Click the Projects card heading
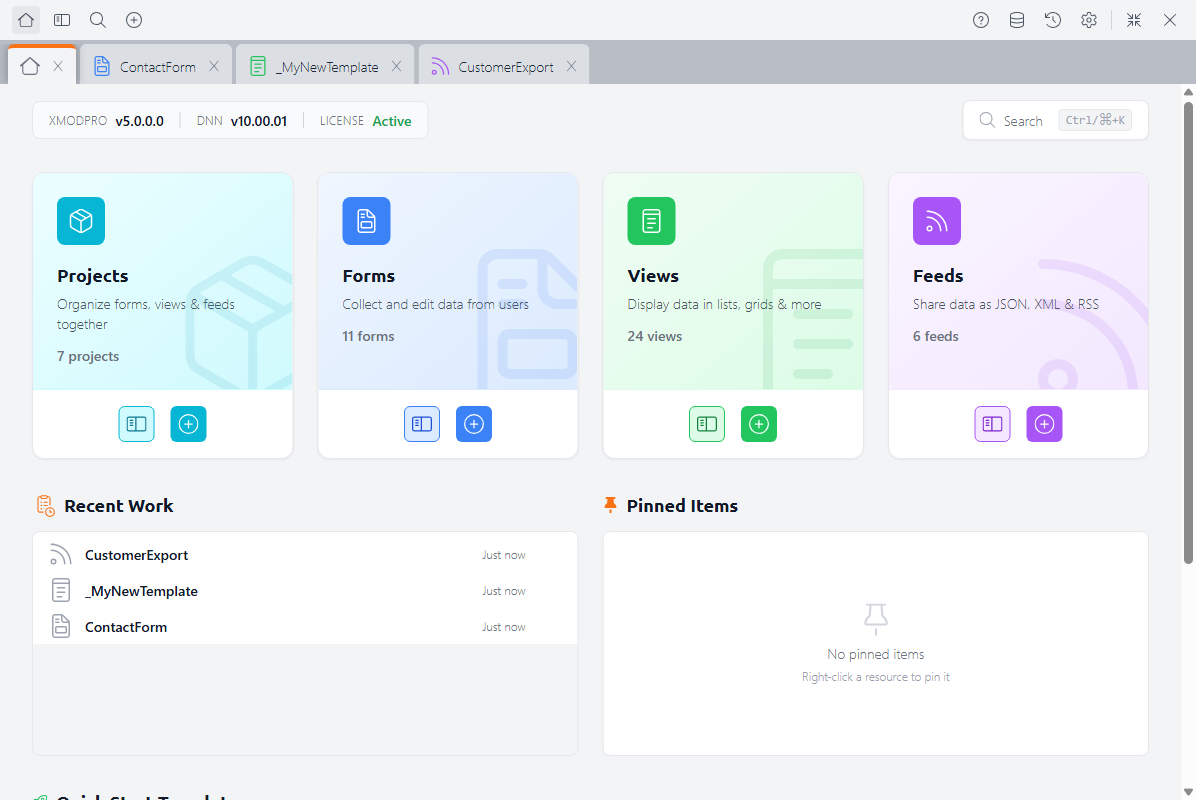1196x800 pixels. (92, 276)
